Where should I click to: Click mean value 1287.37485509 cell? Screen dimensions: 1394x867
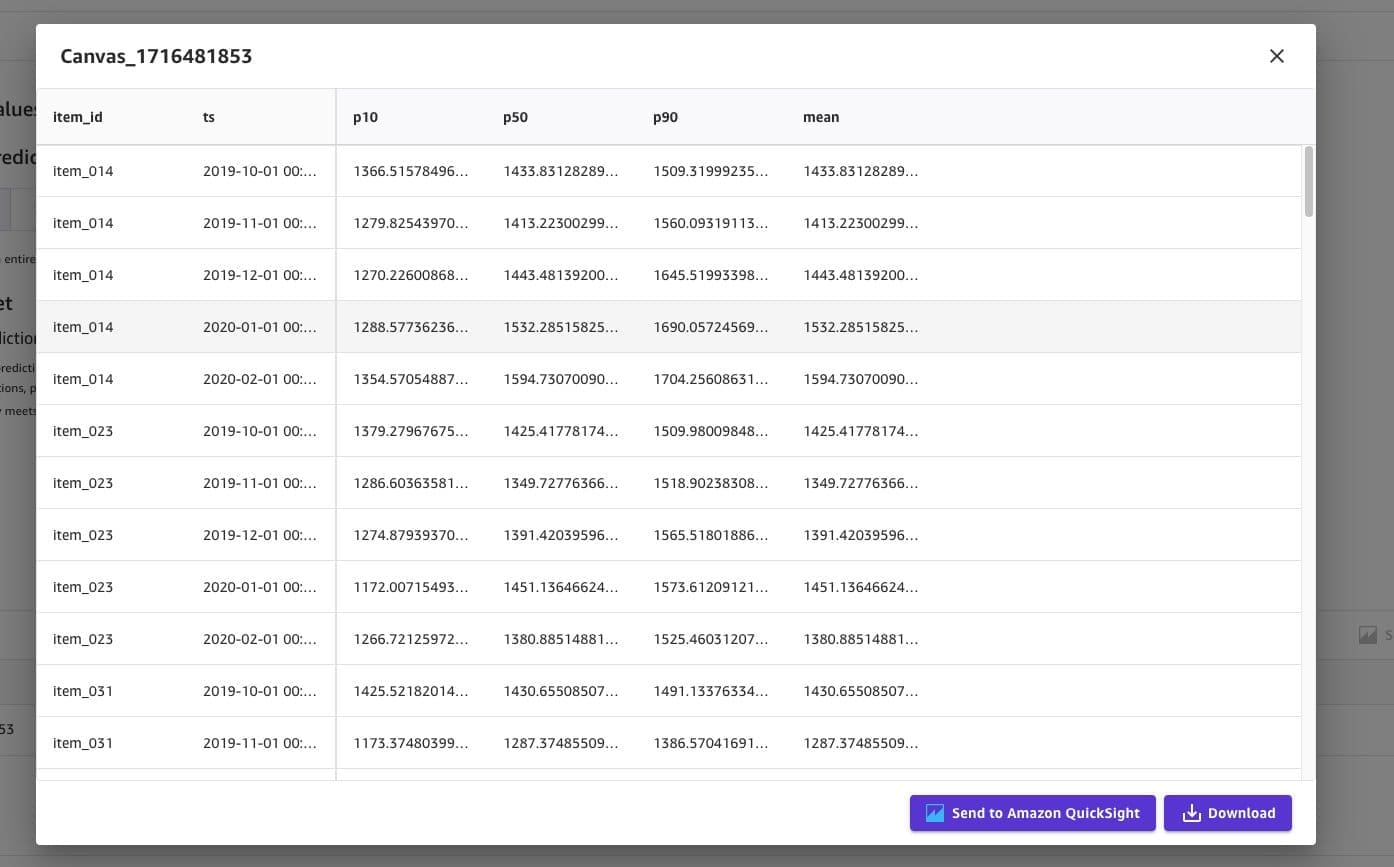(860, 743)
